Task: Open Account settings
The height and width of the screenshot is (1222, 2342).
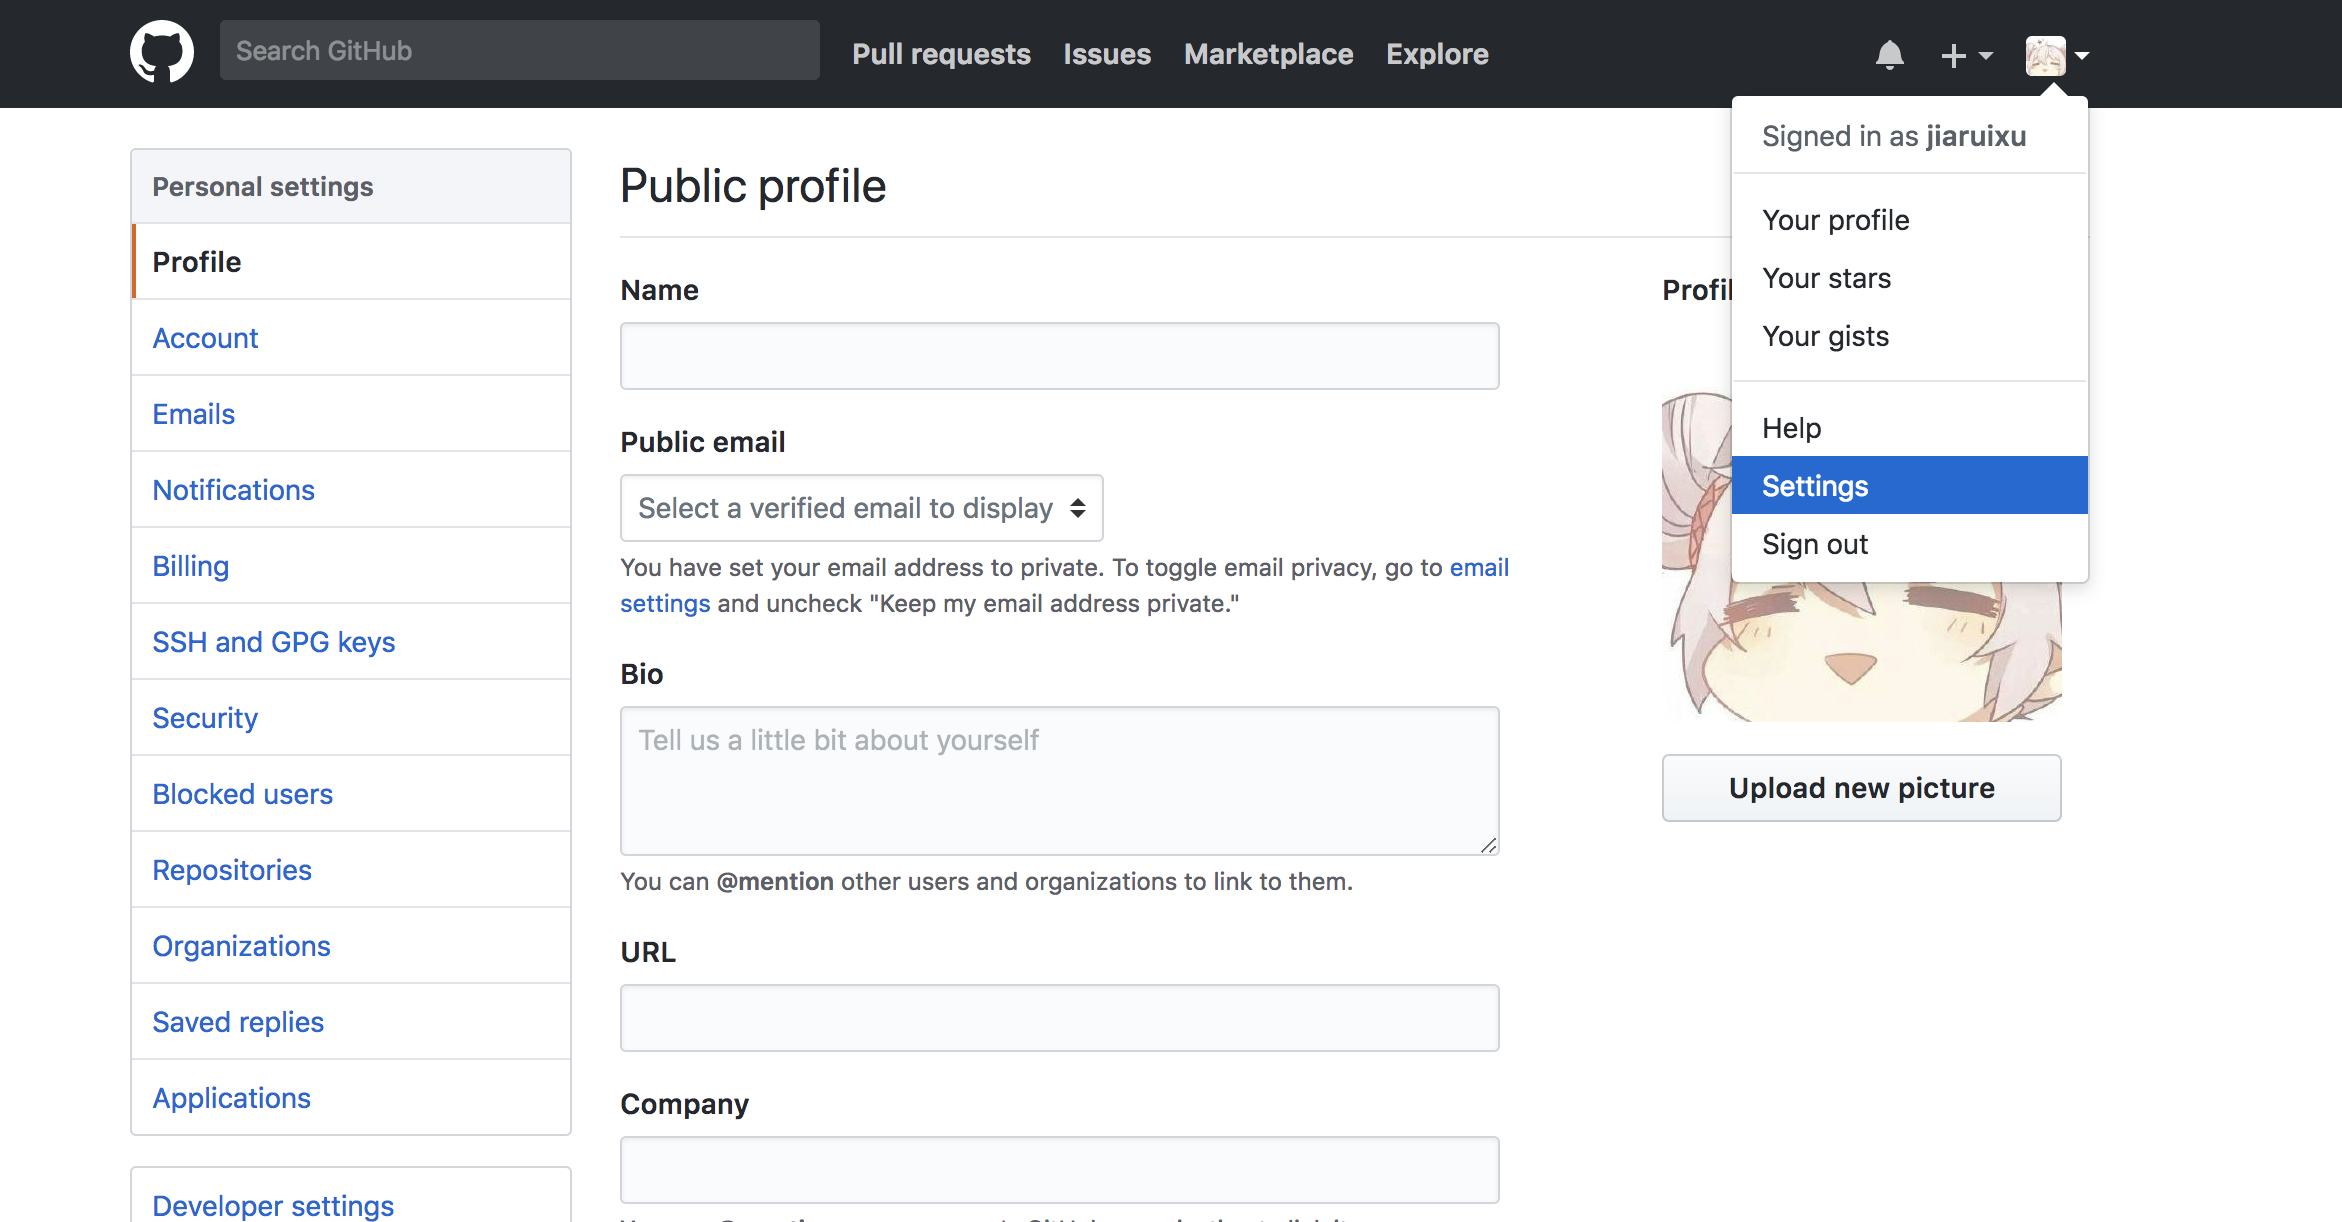Action: pos(351,338)
